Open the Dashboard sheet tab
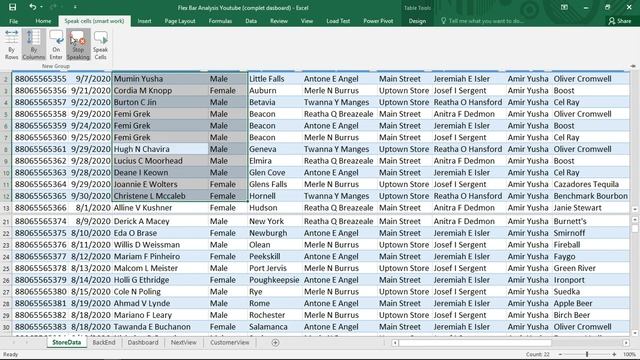Screen dimensions: 640x360 [x=143, y=342]
